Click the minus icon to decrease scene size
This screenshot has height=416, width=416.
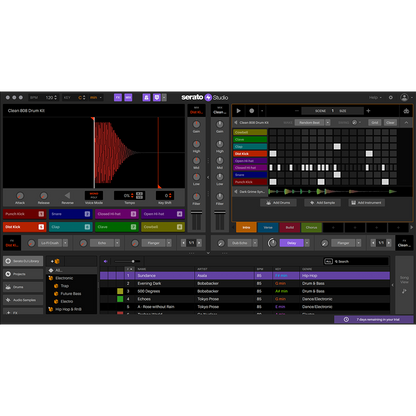[297, 111]
